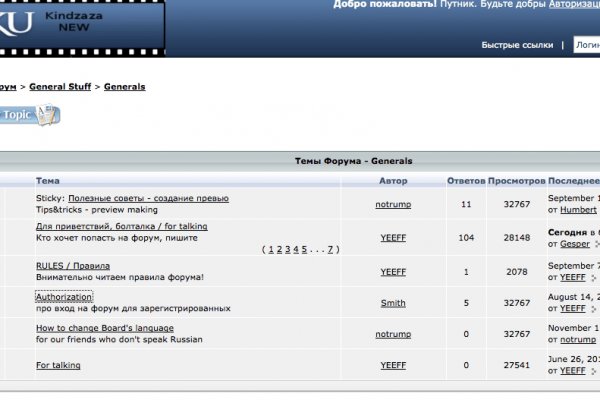Sort topics by the Ответов column header
Viewport: 600px width, 400px height.
click(x=465, y=181)
